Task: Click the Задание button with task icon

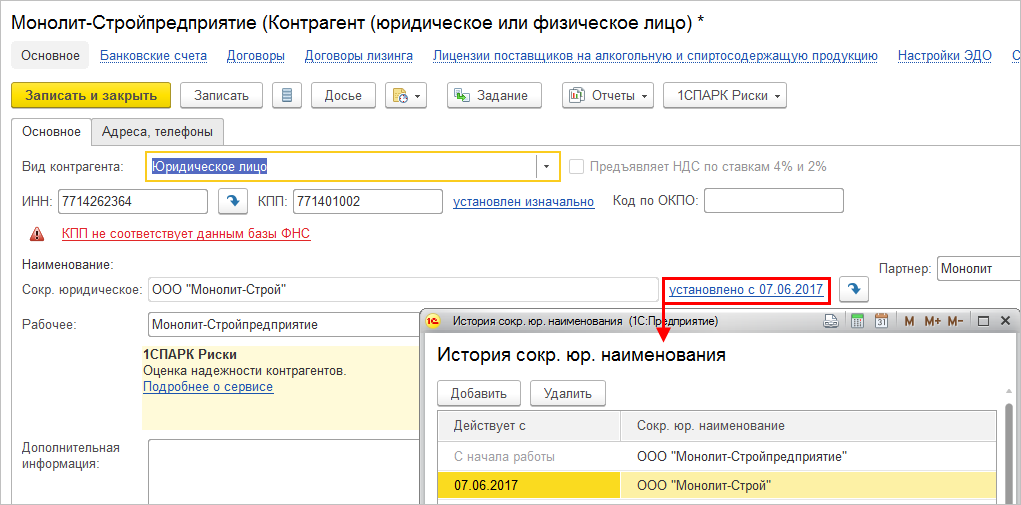Action: pyautogui.click(x=492, y=96)
